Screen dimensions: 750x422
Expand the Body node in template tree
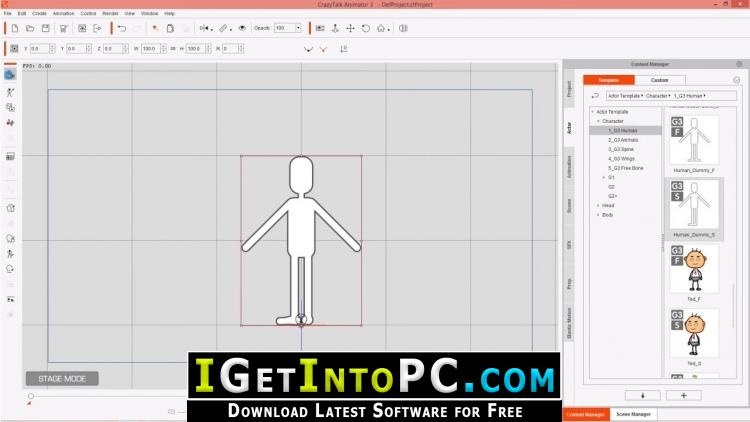[x=598, y=214]
